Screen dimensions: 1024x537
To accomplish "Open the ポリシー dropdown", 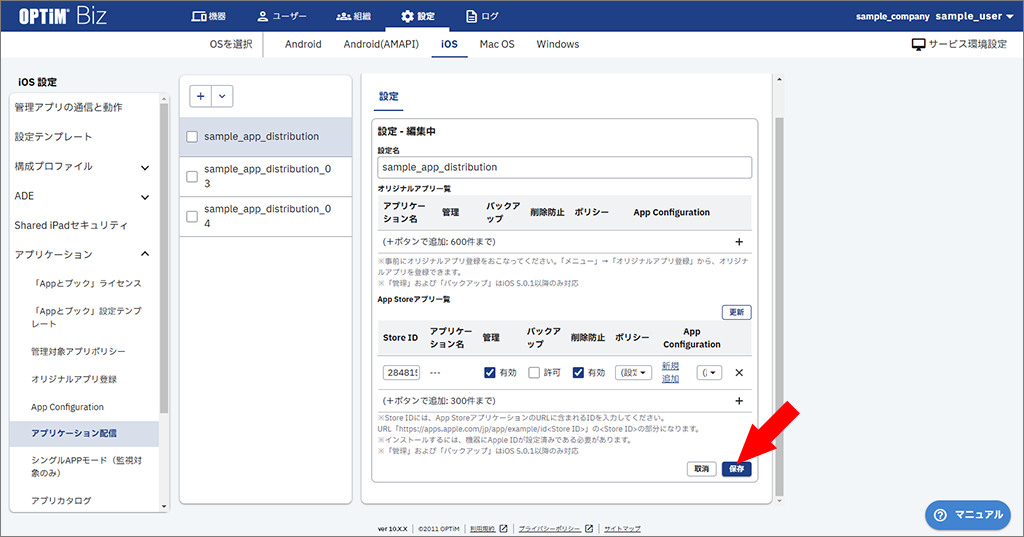I will pyautogui.click(x=633, y=372).
